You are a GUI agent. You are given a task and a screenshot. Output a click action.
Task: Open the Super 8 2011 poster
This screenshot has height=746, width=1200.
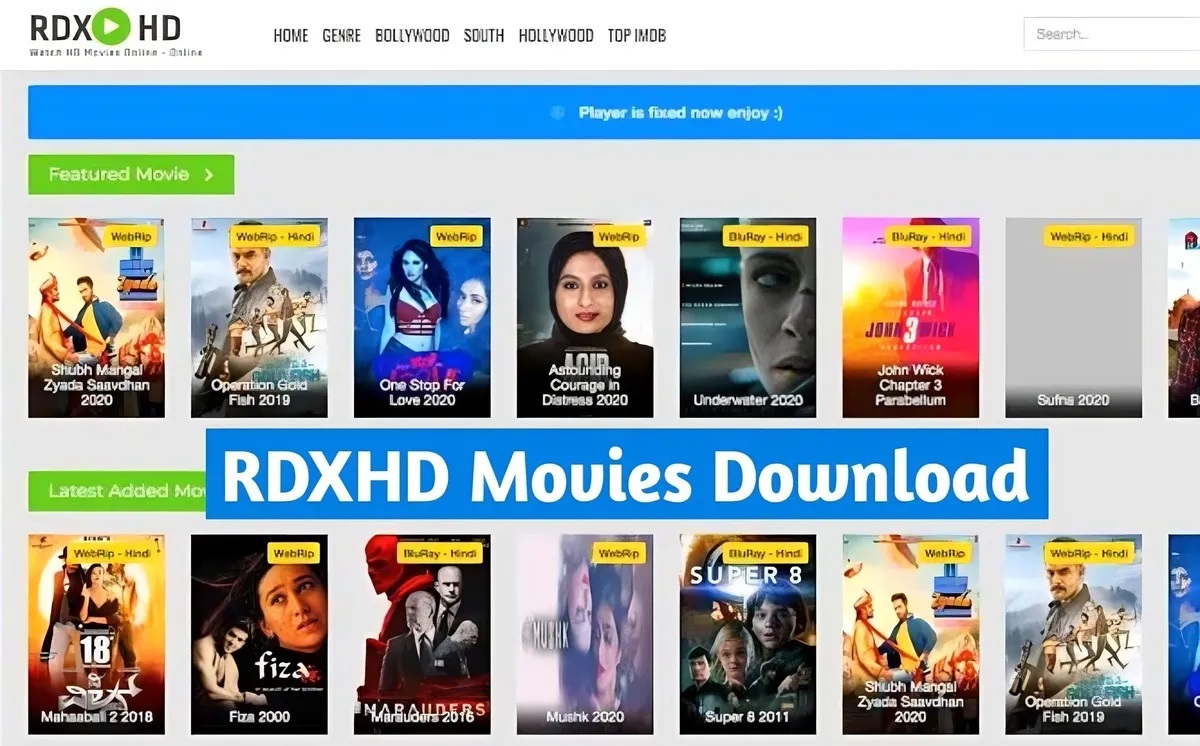click(748, 634)
